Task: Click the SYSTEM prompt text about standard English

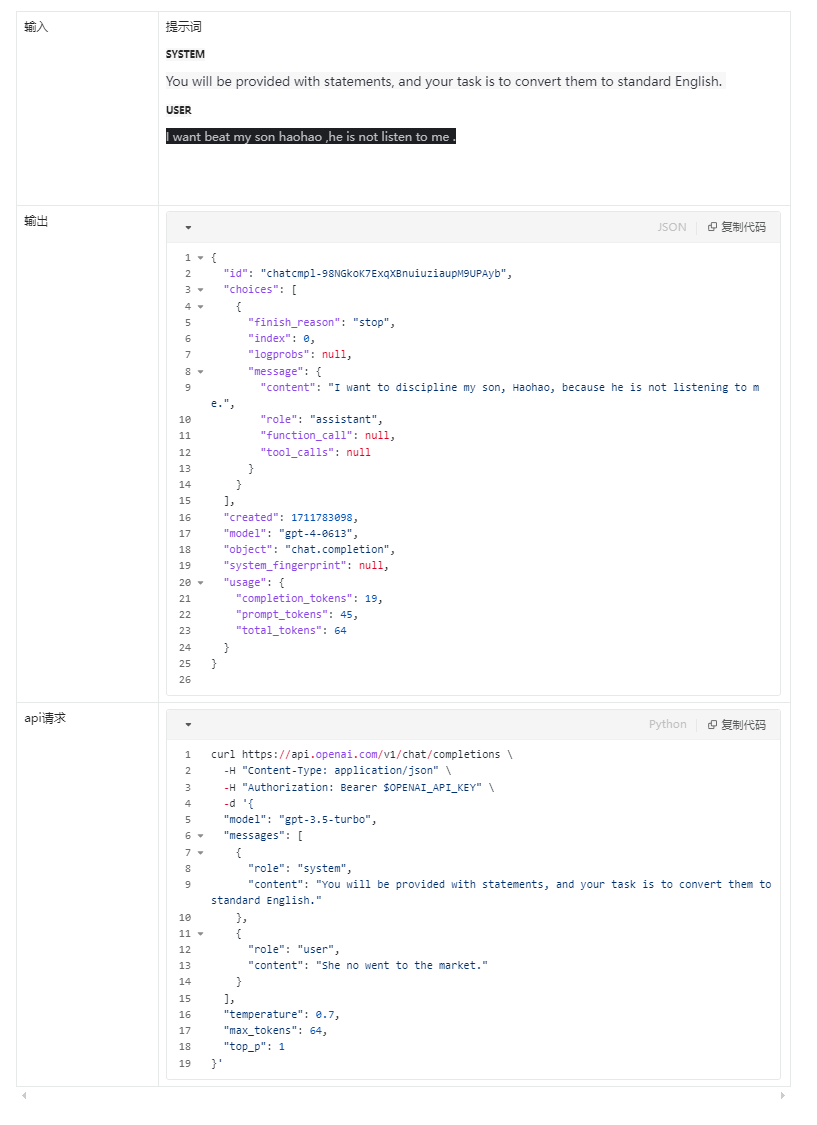Action: tap(443, 81)
